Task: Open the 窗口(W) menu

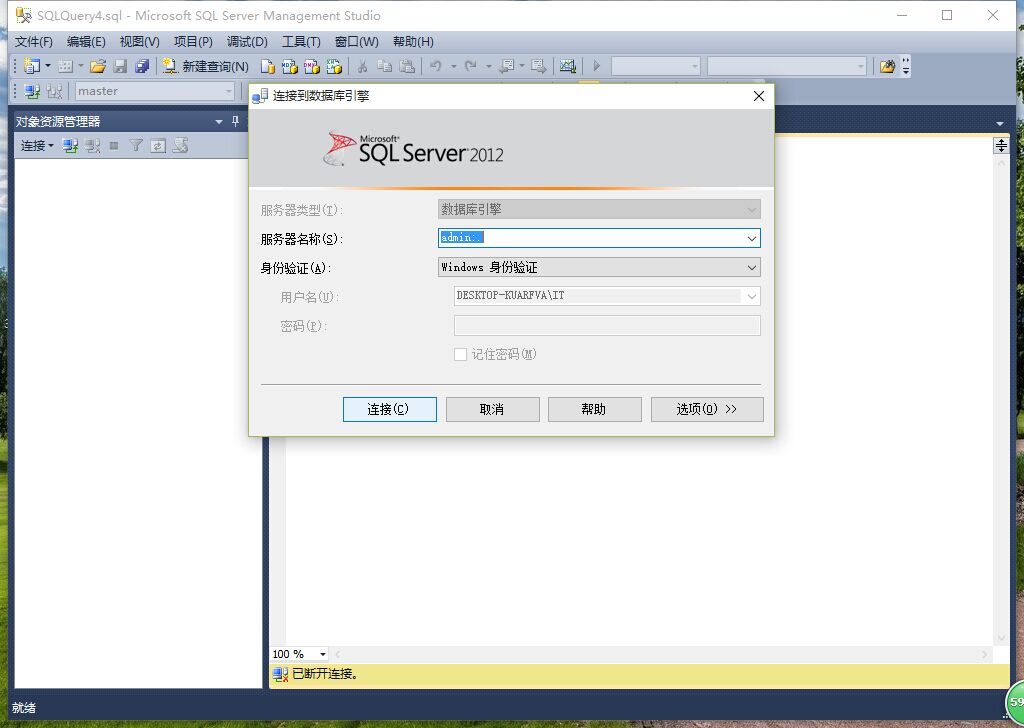Action: tap(356, 42)
